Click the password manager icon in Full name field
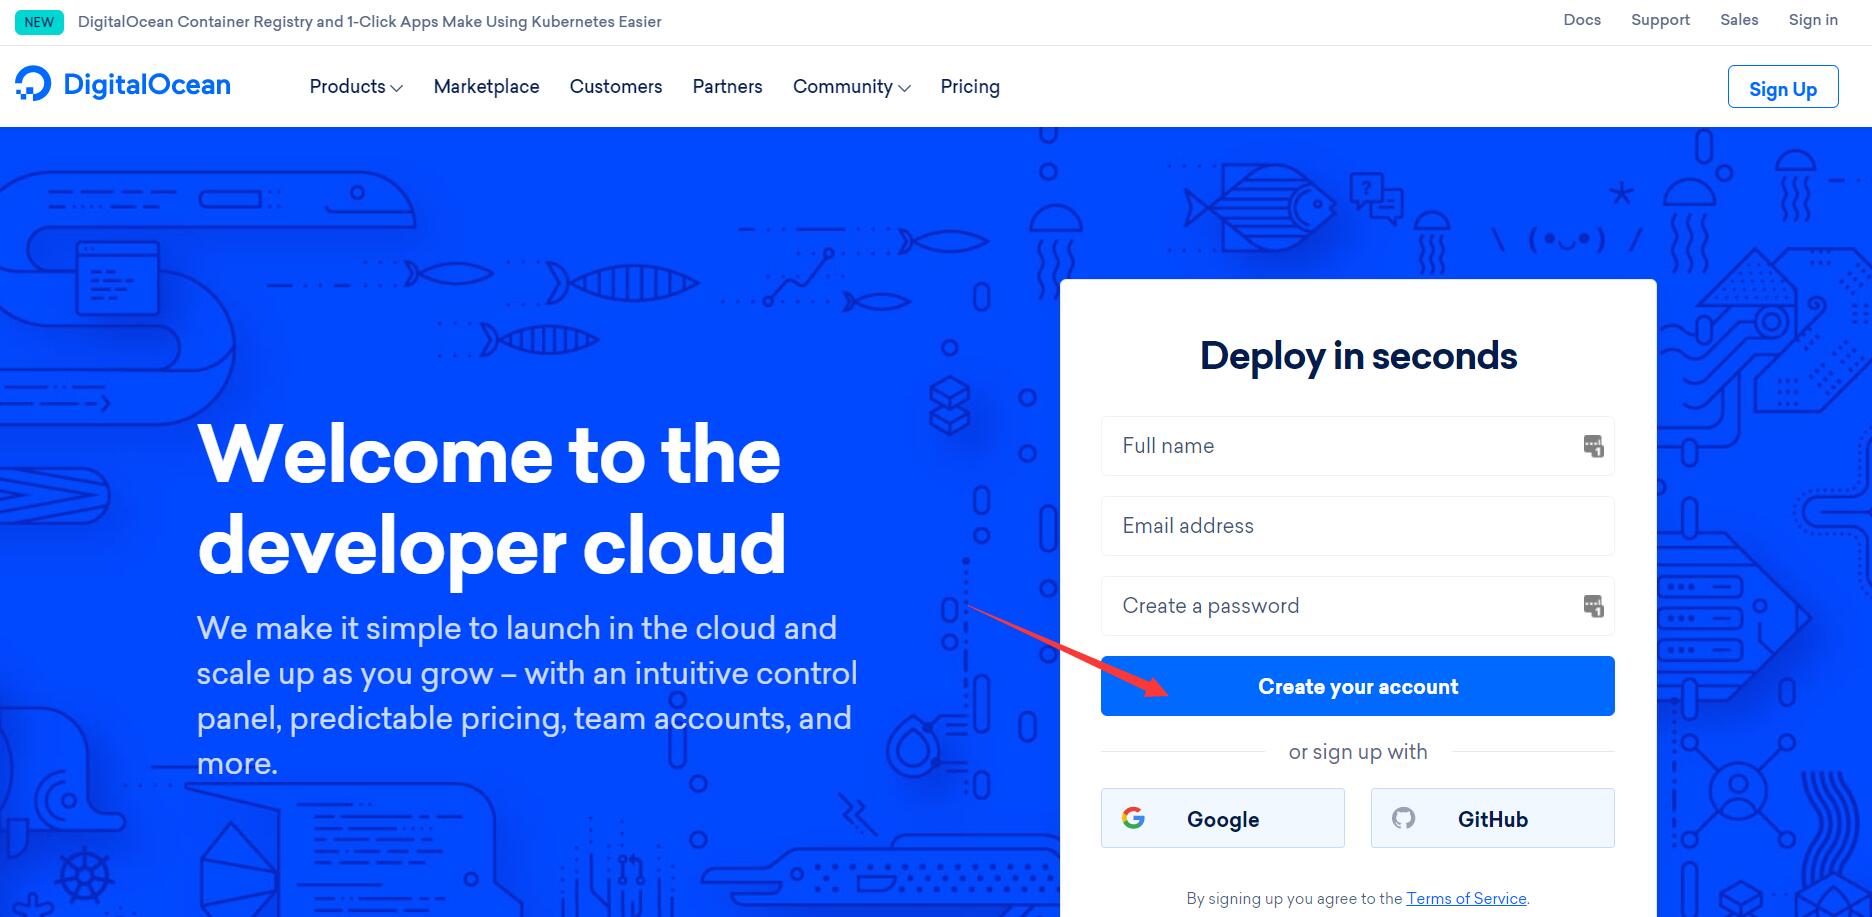This screenshot has width=1872, height=917. click(1593, 446)
